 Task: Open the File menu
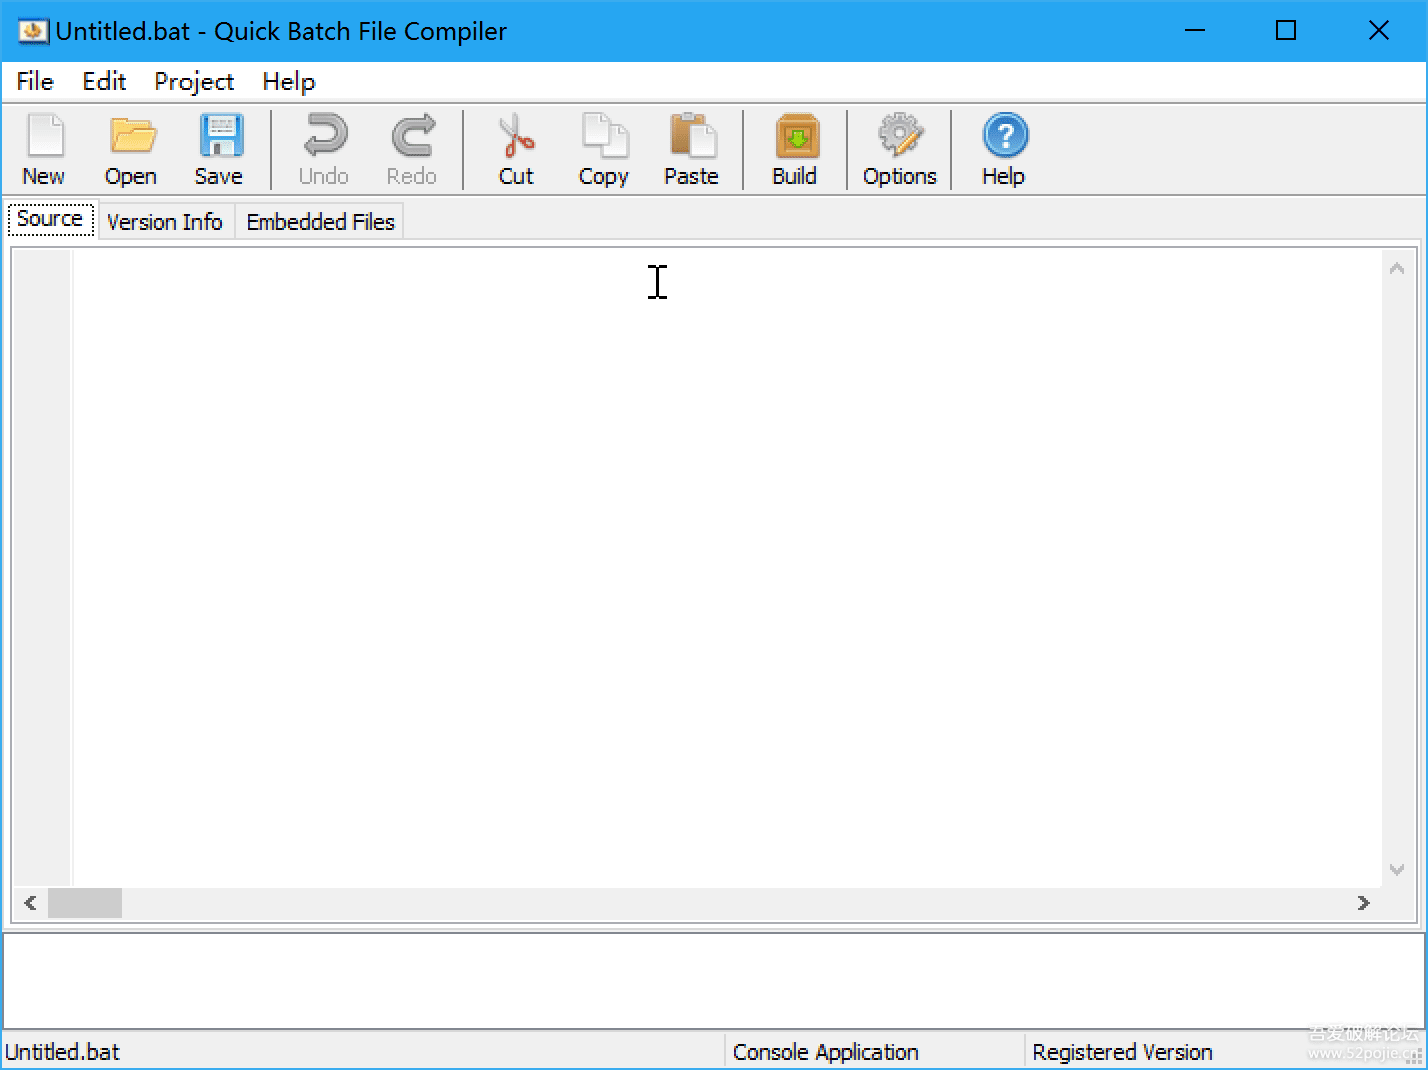coord(35,82)
